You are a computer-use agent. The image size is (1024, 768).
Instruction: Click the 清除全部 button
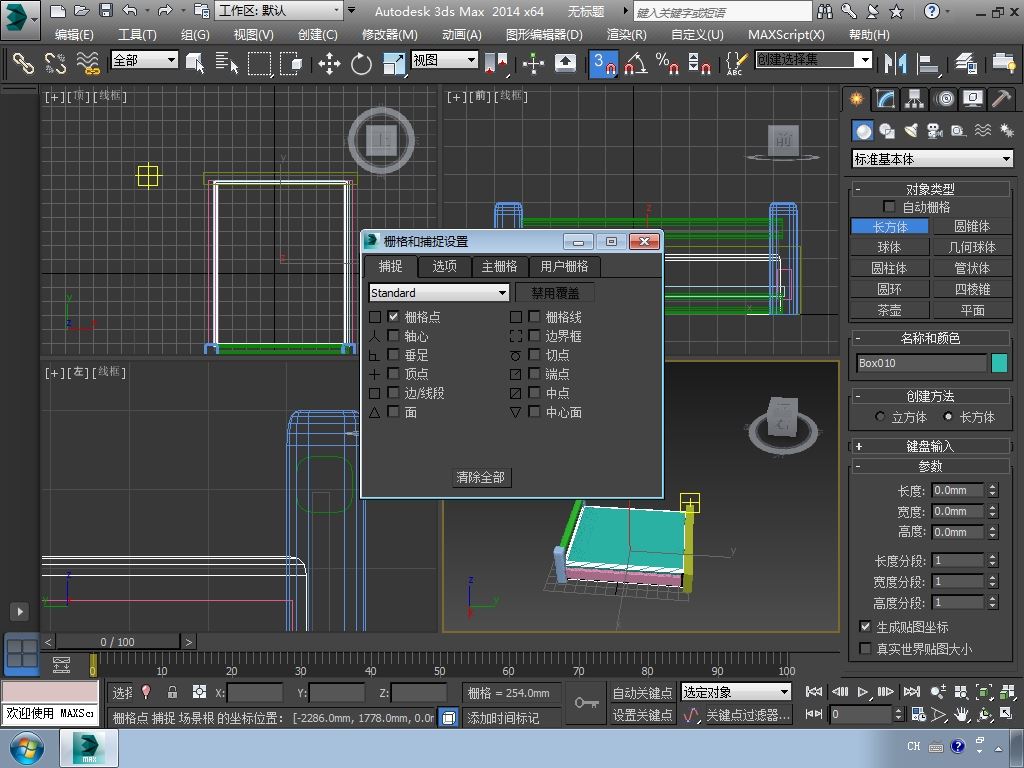[x=481, y=477]
